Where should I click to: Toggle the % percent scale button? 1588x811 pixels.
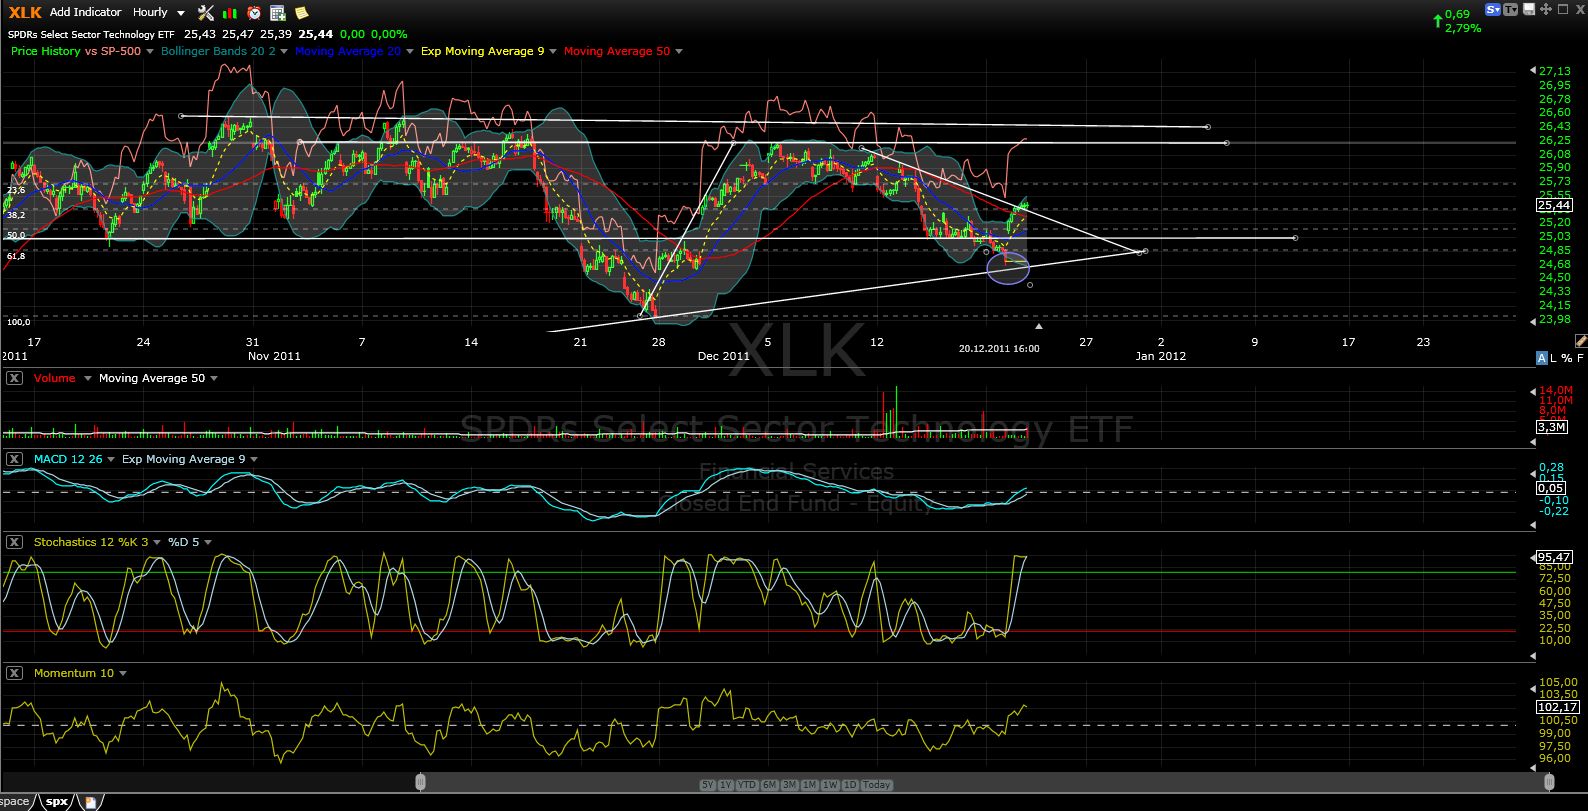[1566, 358]
